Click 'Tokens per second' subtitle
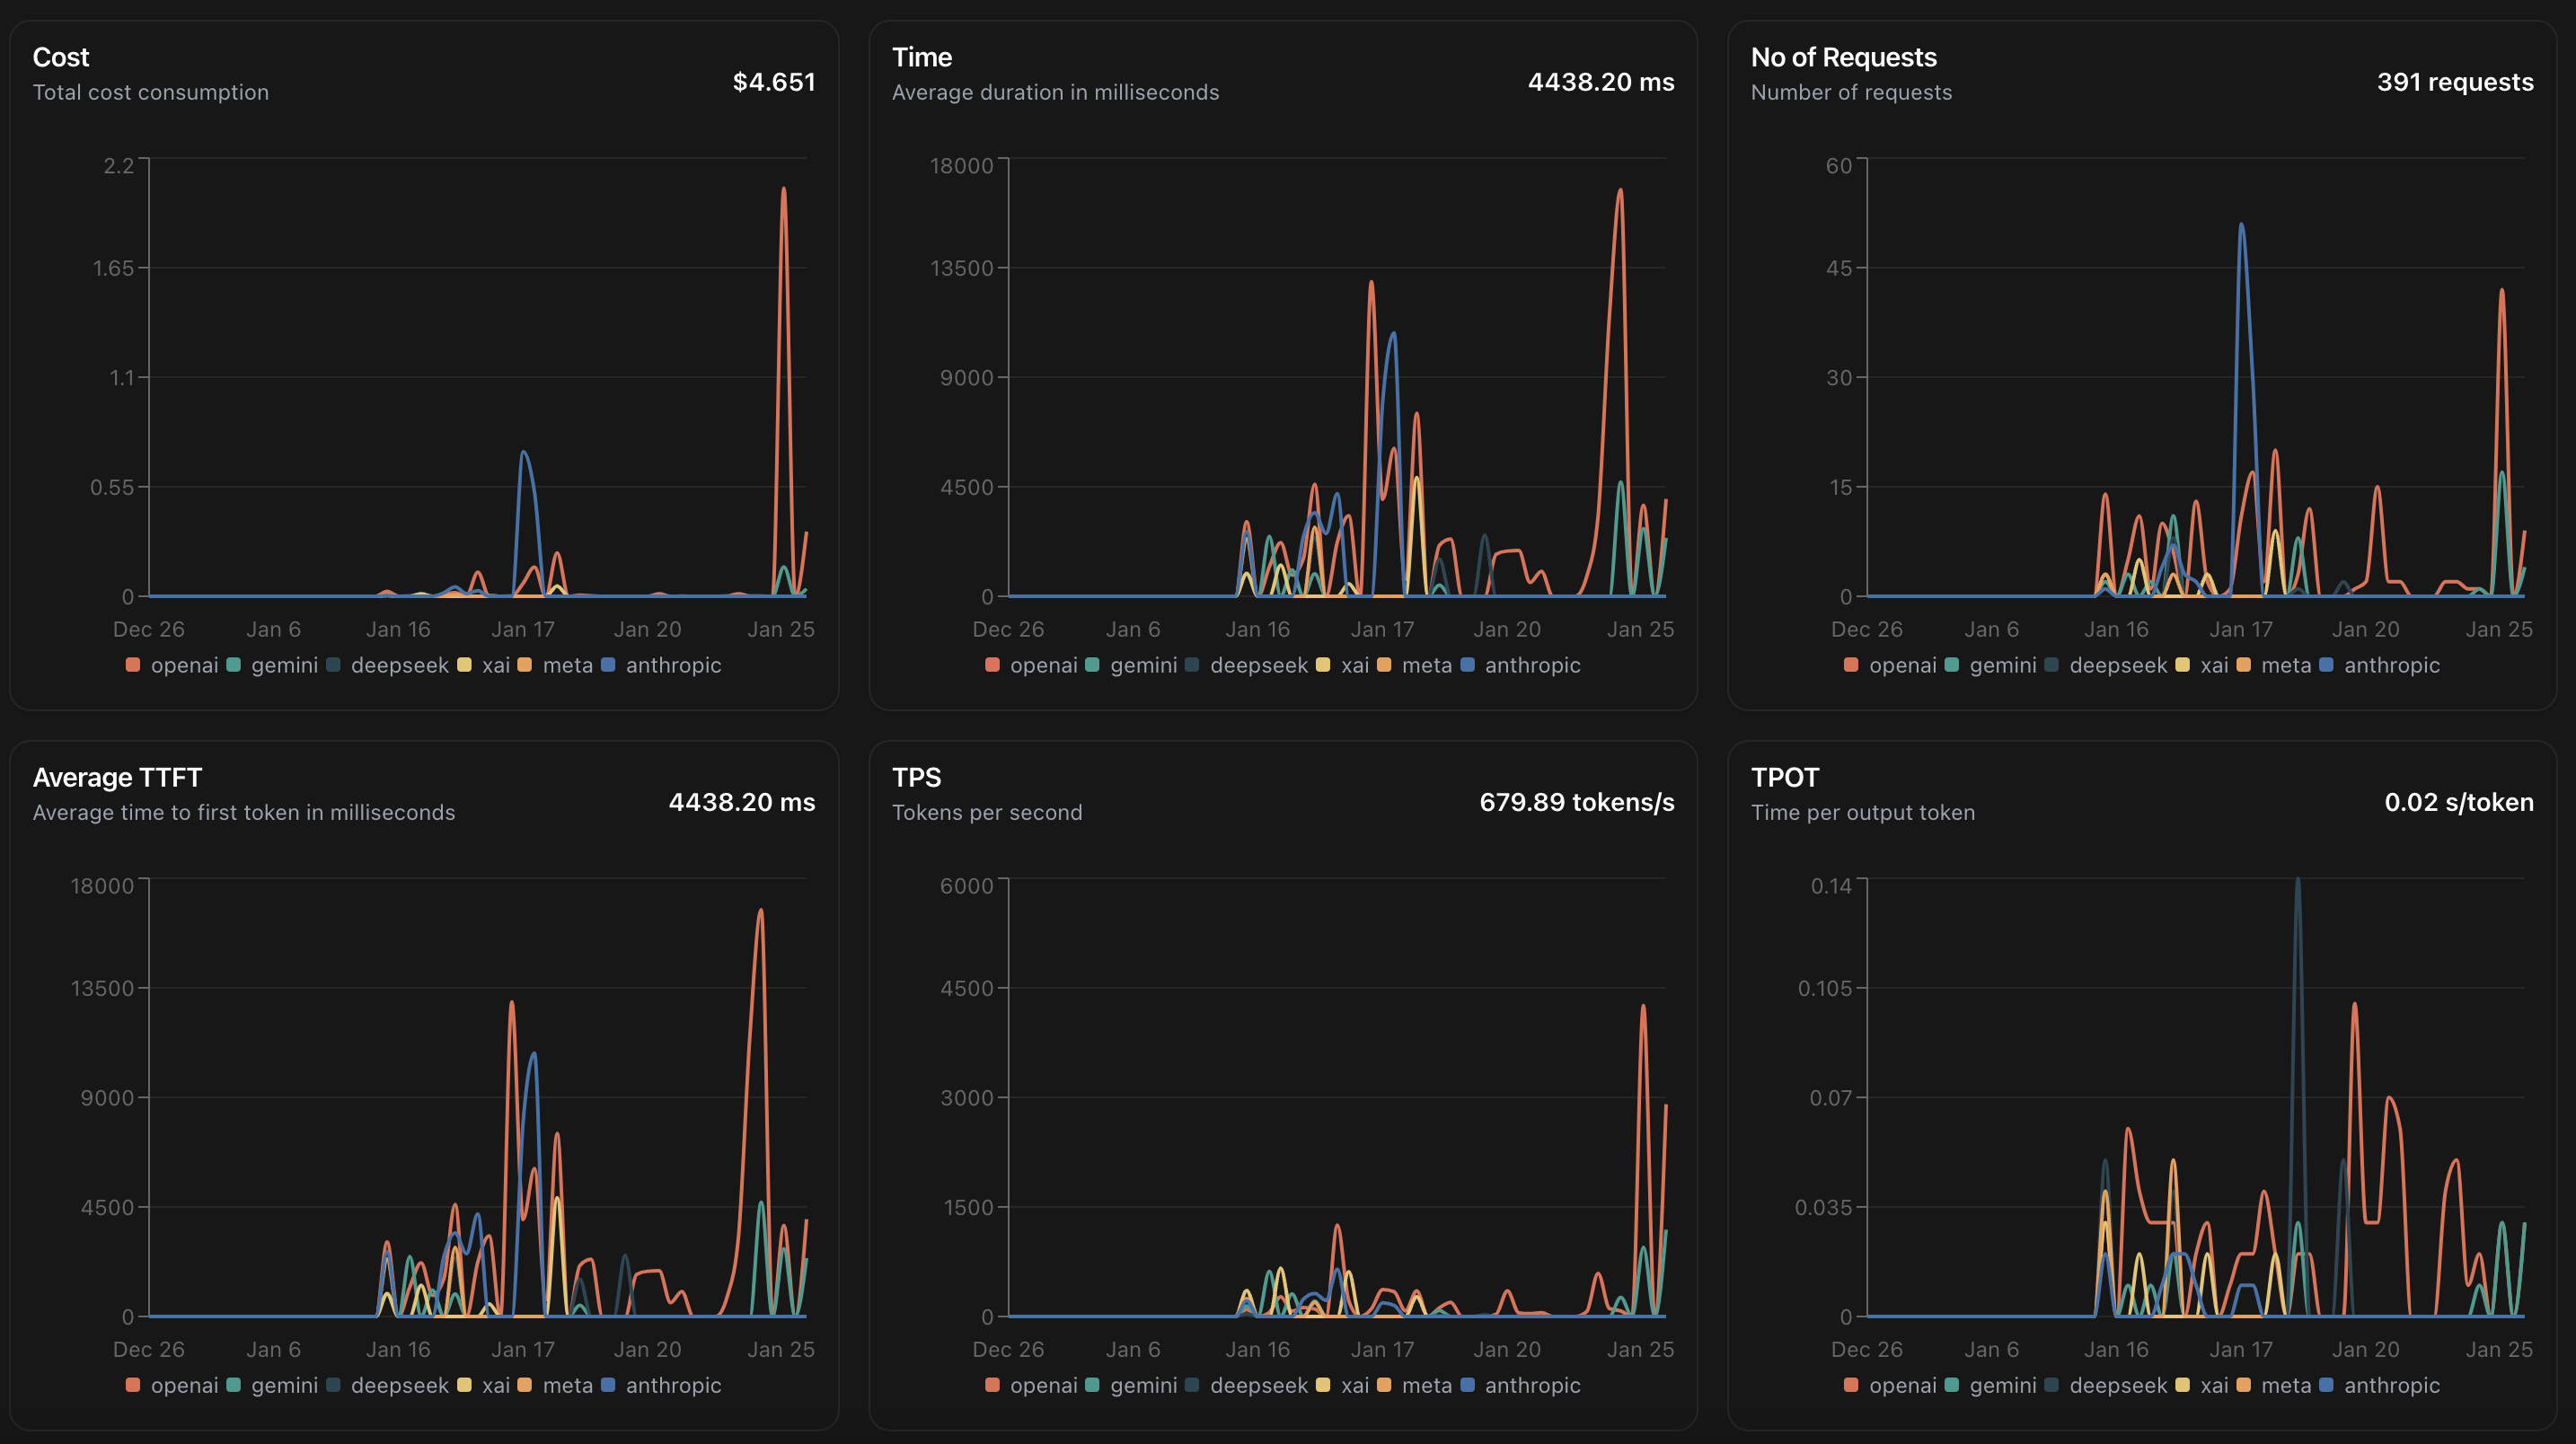This screenshot has height=1444, width=2576. [987, 812]
